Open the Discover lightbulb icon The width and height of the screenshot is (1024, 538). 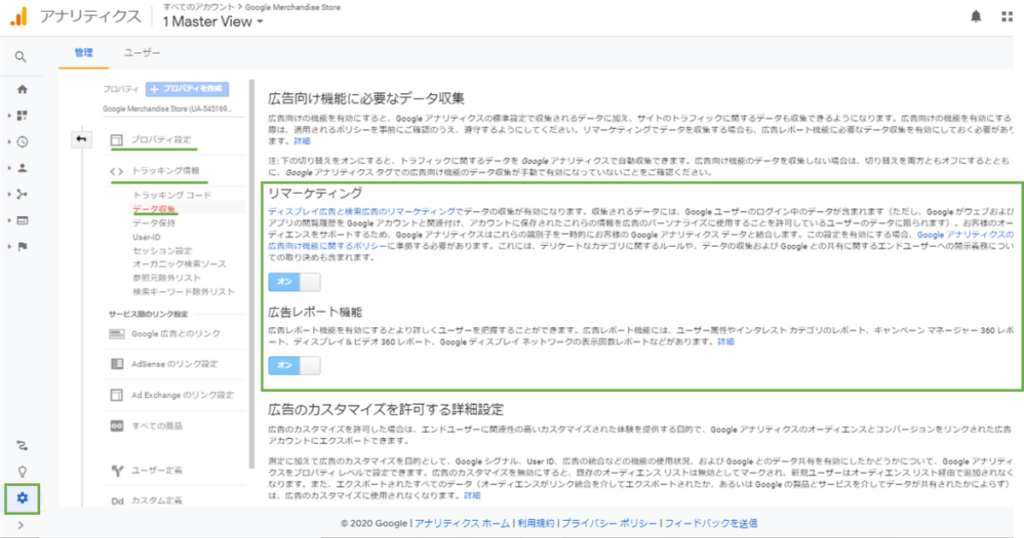(22, 471)
